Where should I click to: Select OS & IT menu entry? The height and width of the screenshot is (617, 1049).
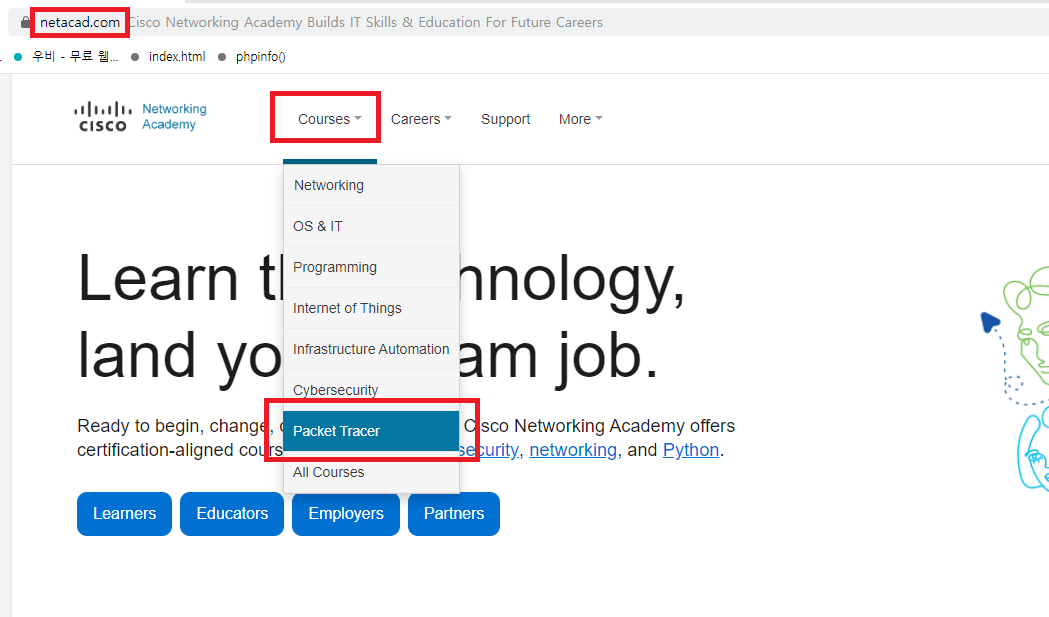point(371,226)
